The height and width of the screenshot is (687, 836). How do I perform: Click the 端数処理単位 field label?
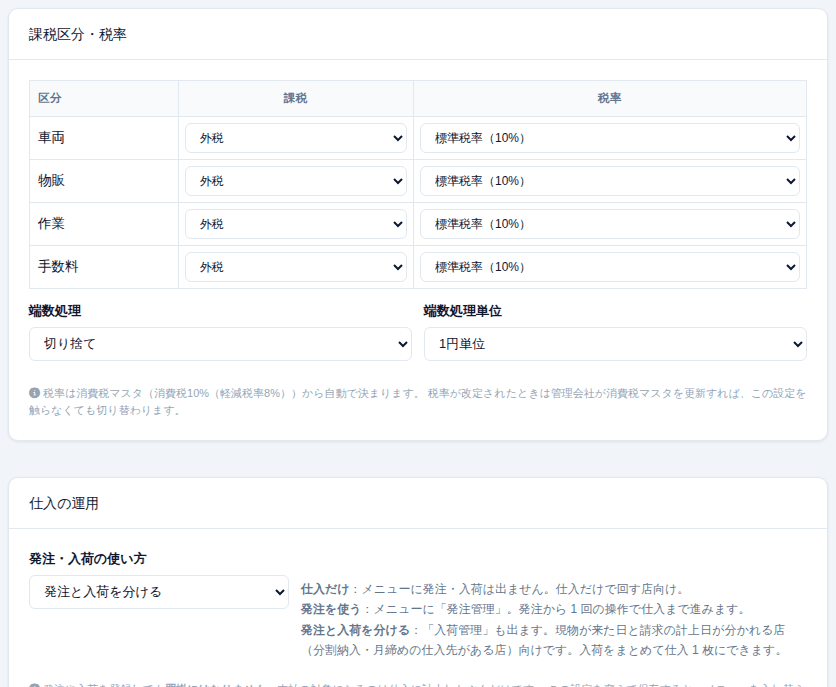click(463, 311)
